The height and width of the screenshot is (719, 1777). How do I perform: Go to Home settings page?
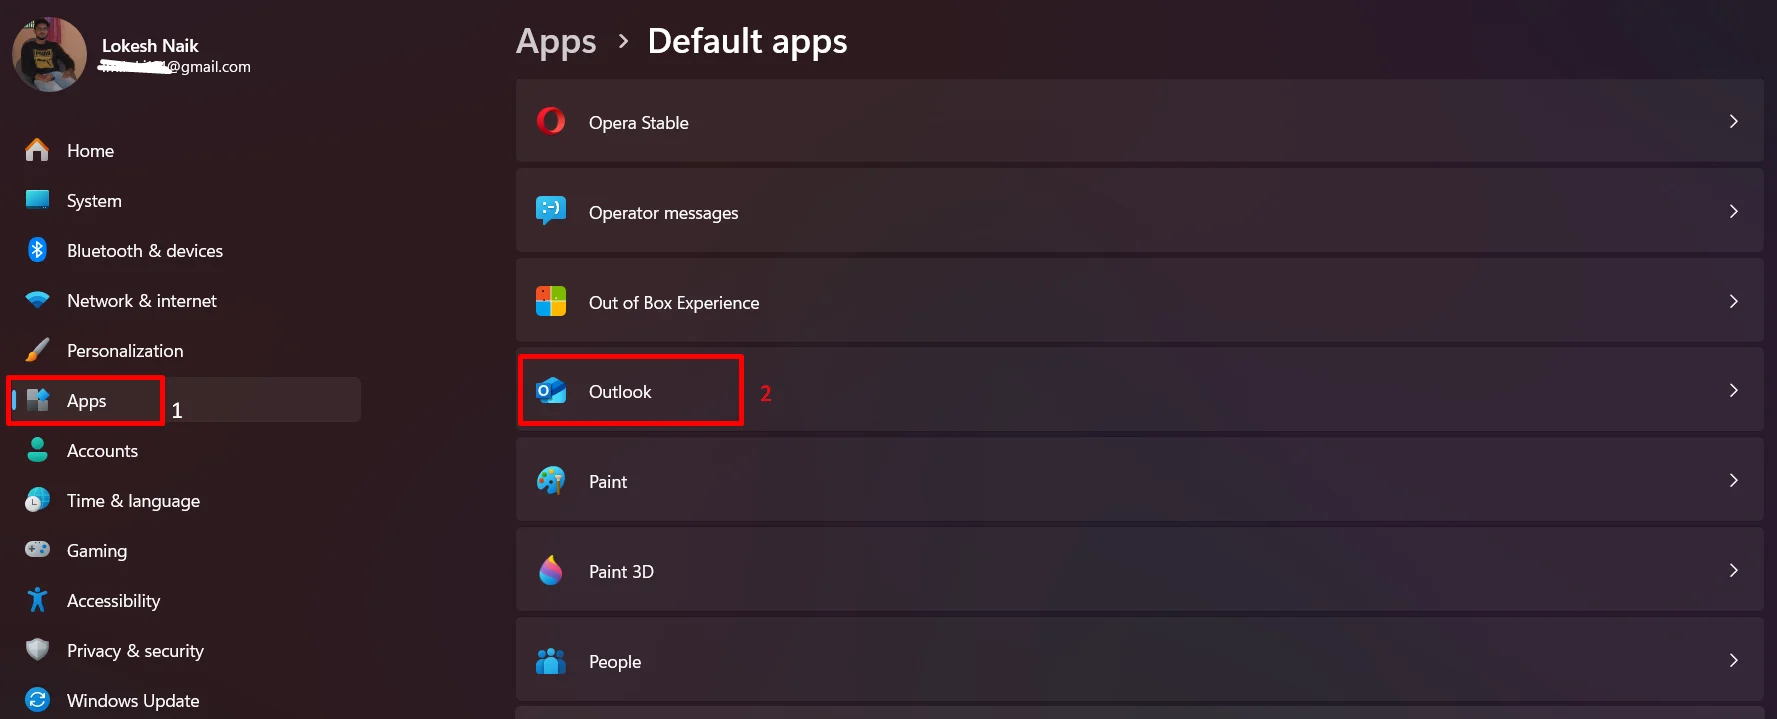pos(90,151)
